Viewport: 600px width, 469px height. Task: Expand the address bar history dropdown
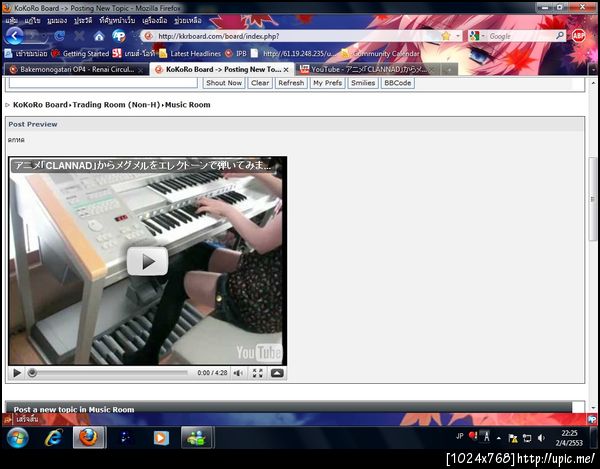click(457, 36)
